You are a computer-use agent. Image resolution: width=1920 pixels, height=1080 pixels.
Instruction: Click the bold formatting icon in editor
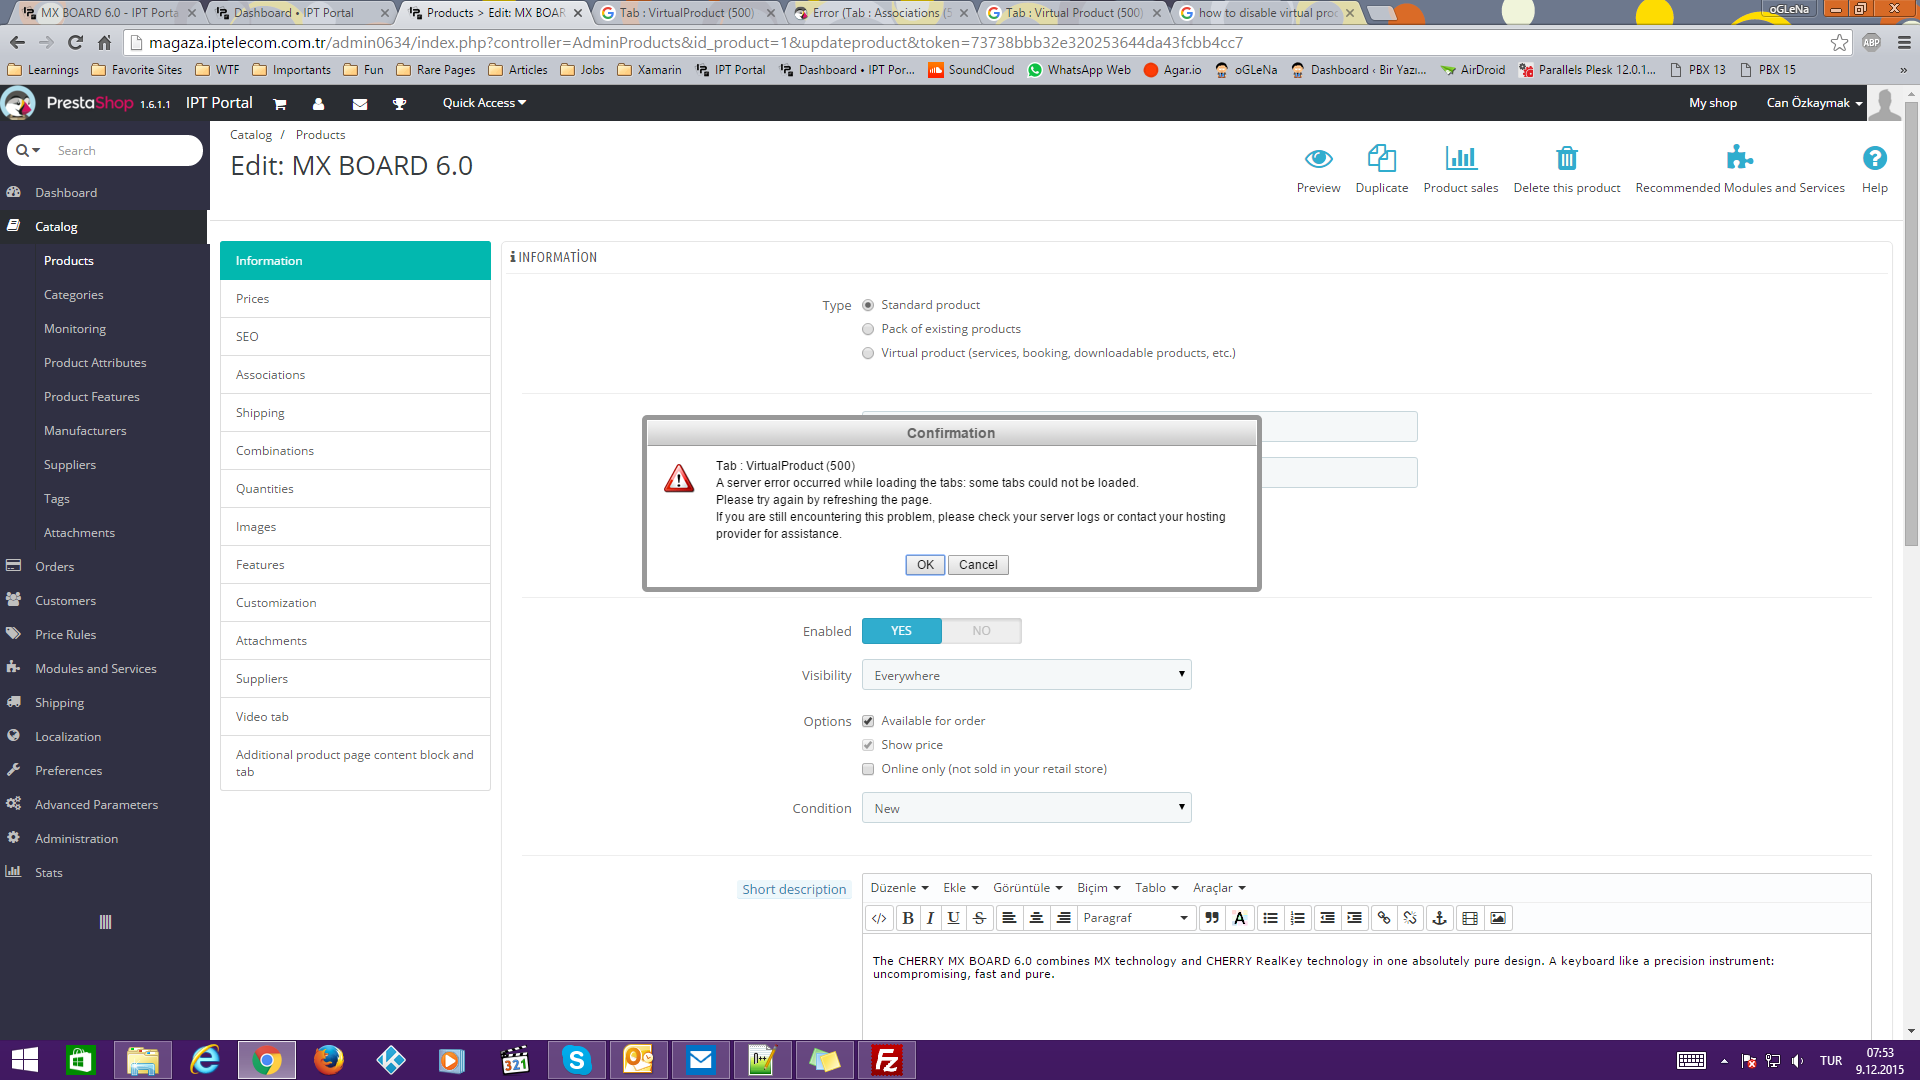[908, 918]
